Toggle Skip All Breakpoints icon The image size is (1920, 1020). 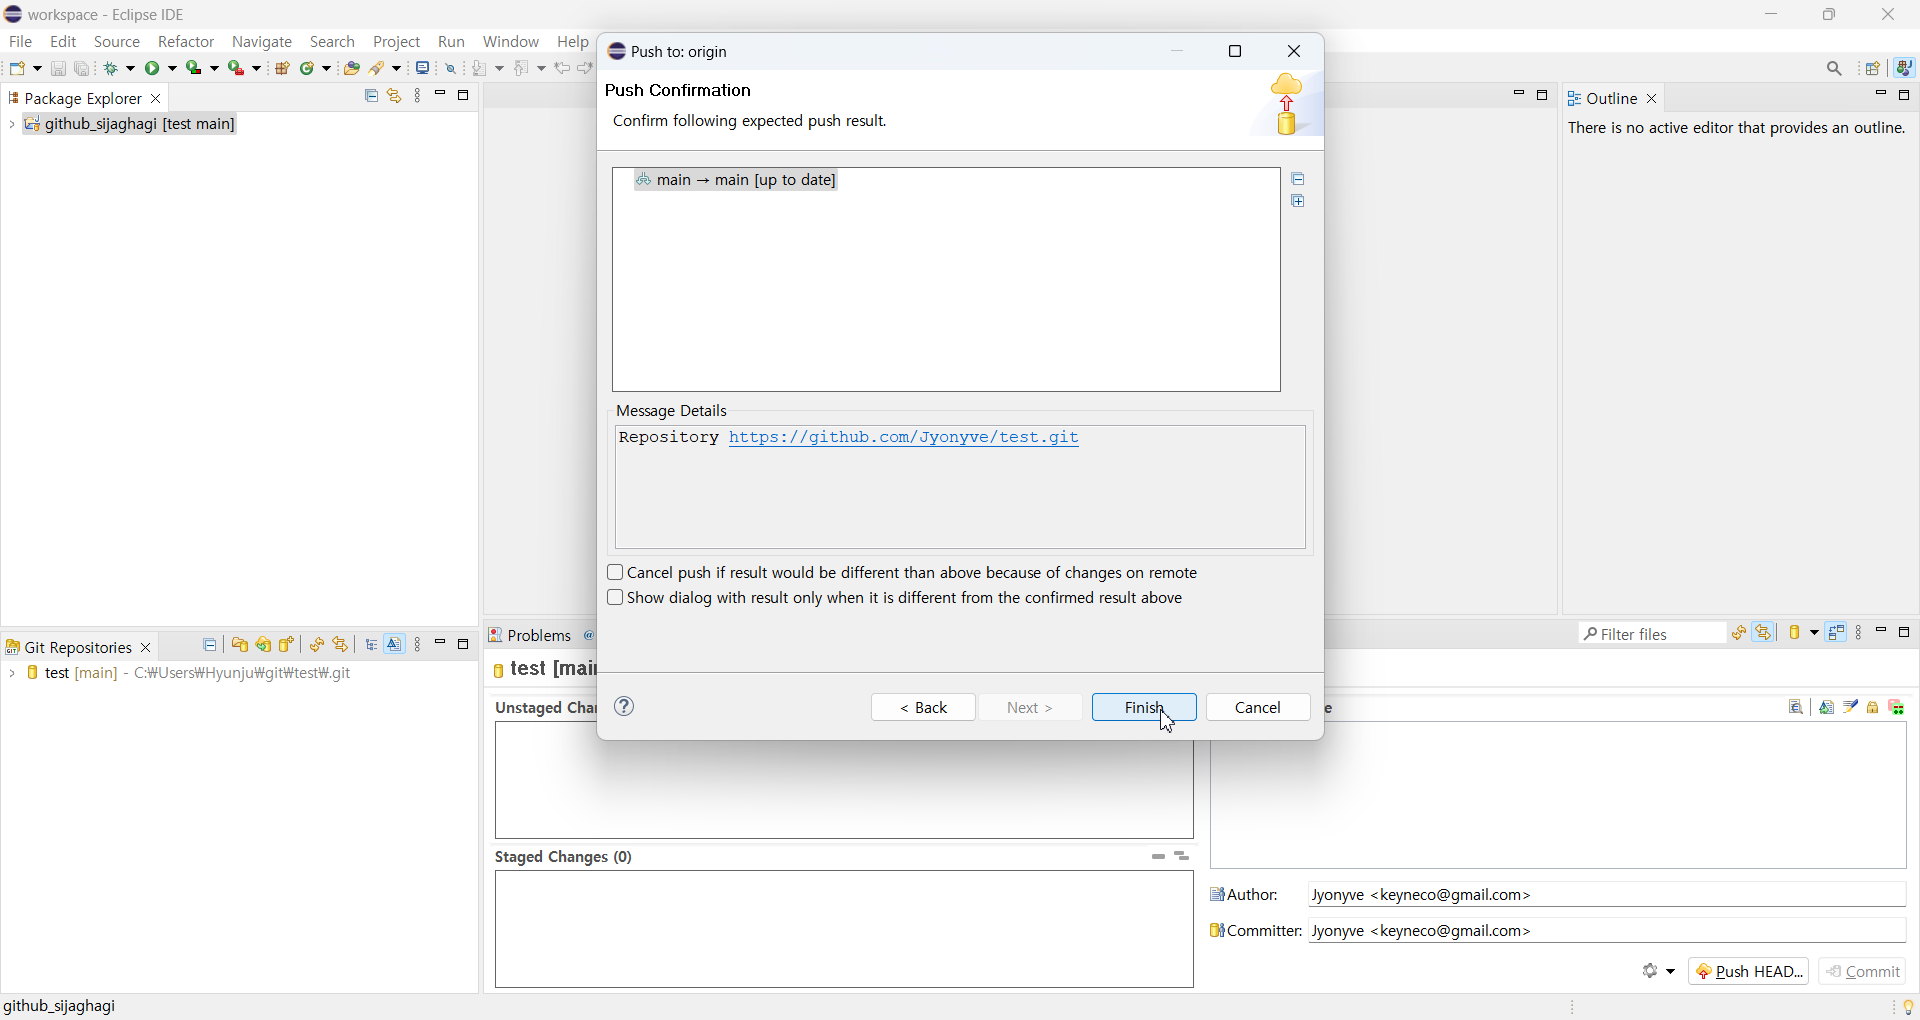coord(452,69)
